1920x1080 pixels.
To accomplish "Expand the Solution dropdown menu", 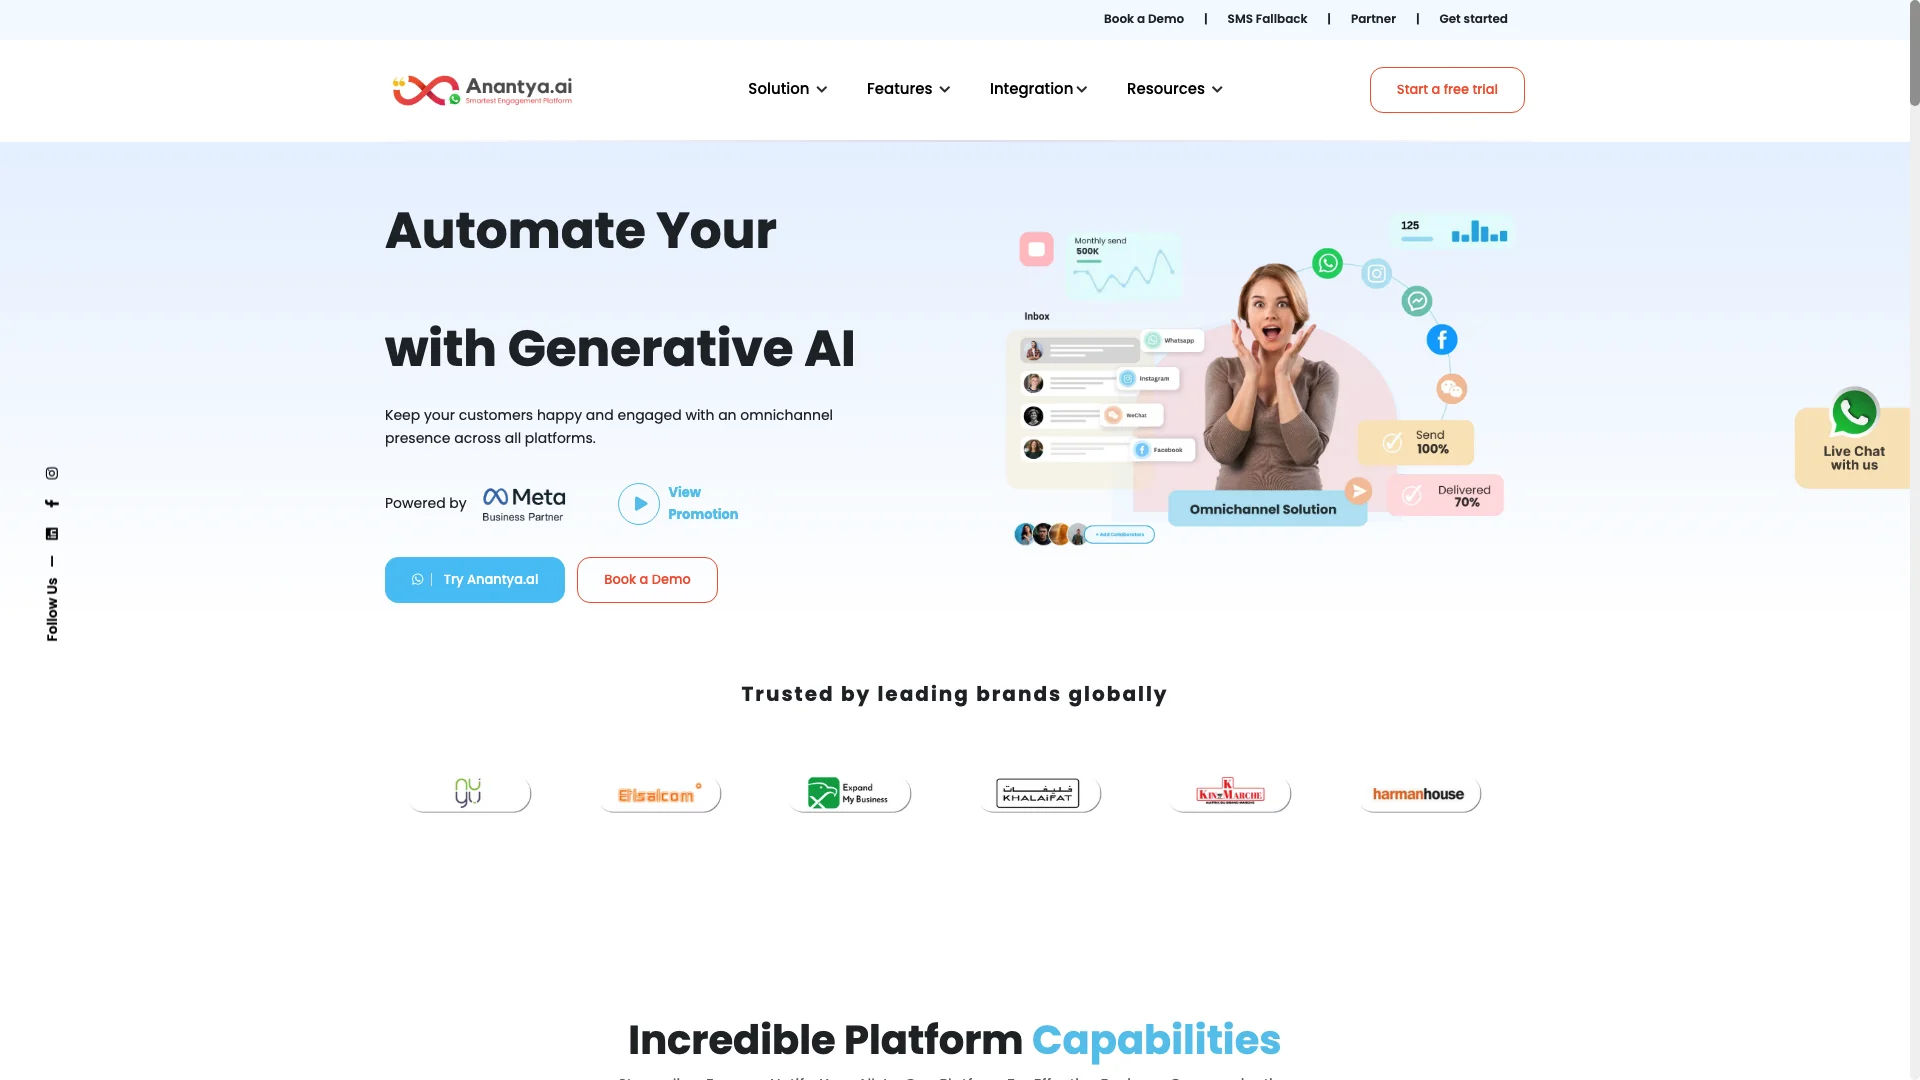I will point(787,90).
